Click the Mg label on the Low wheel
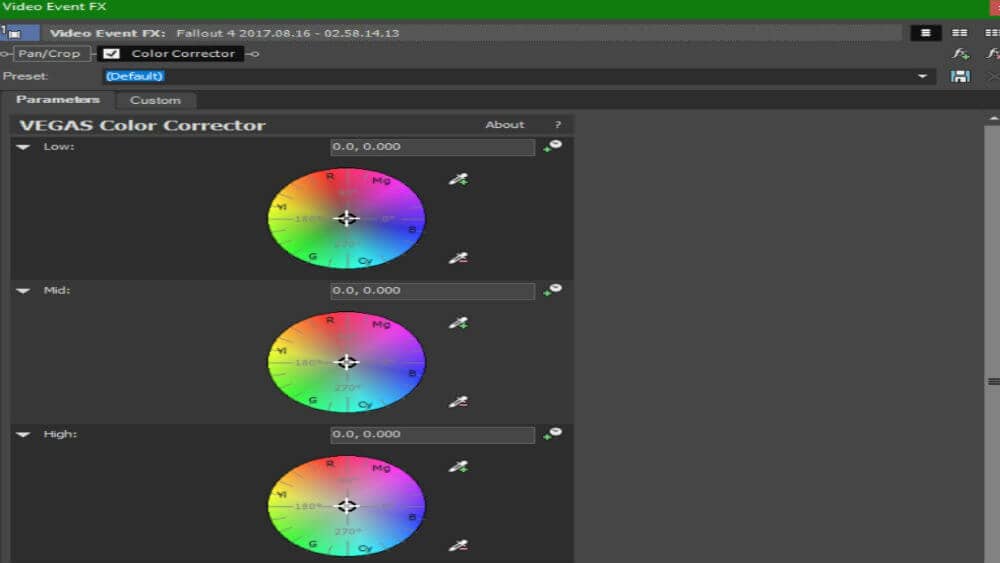The height and width of the screenshot is (563, 1000). coord(381,180)
